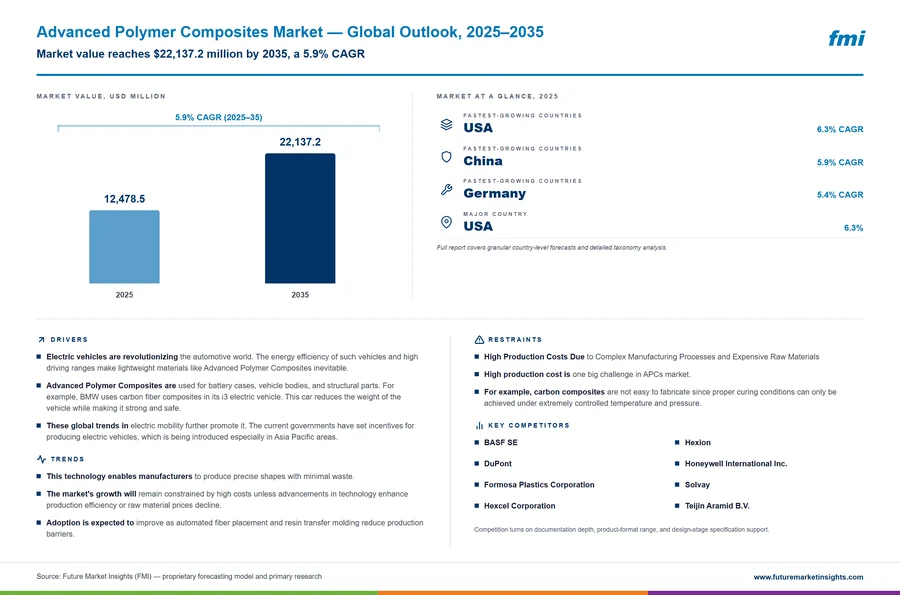Viewport: 900px width, 595px height.
Task: Click the 6.3% CAGR value for USA
Action: pos(840,129)
